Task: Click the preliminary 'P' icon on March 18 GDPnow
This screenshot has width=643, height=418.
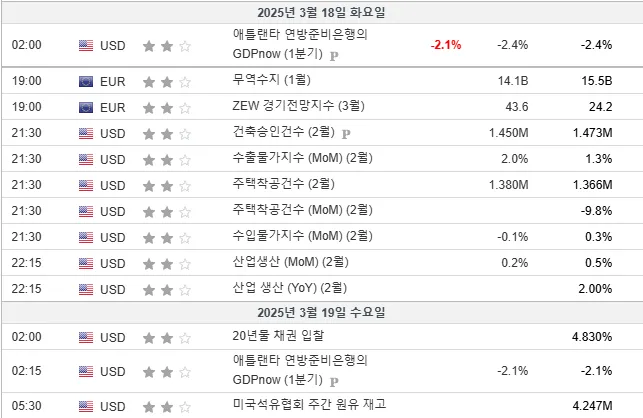Action: pos(334,55)
